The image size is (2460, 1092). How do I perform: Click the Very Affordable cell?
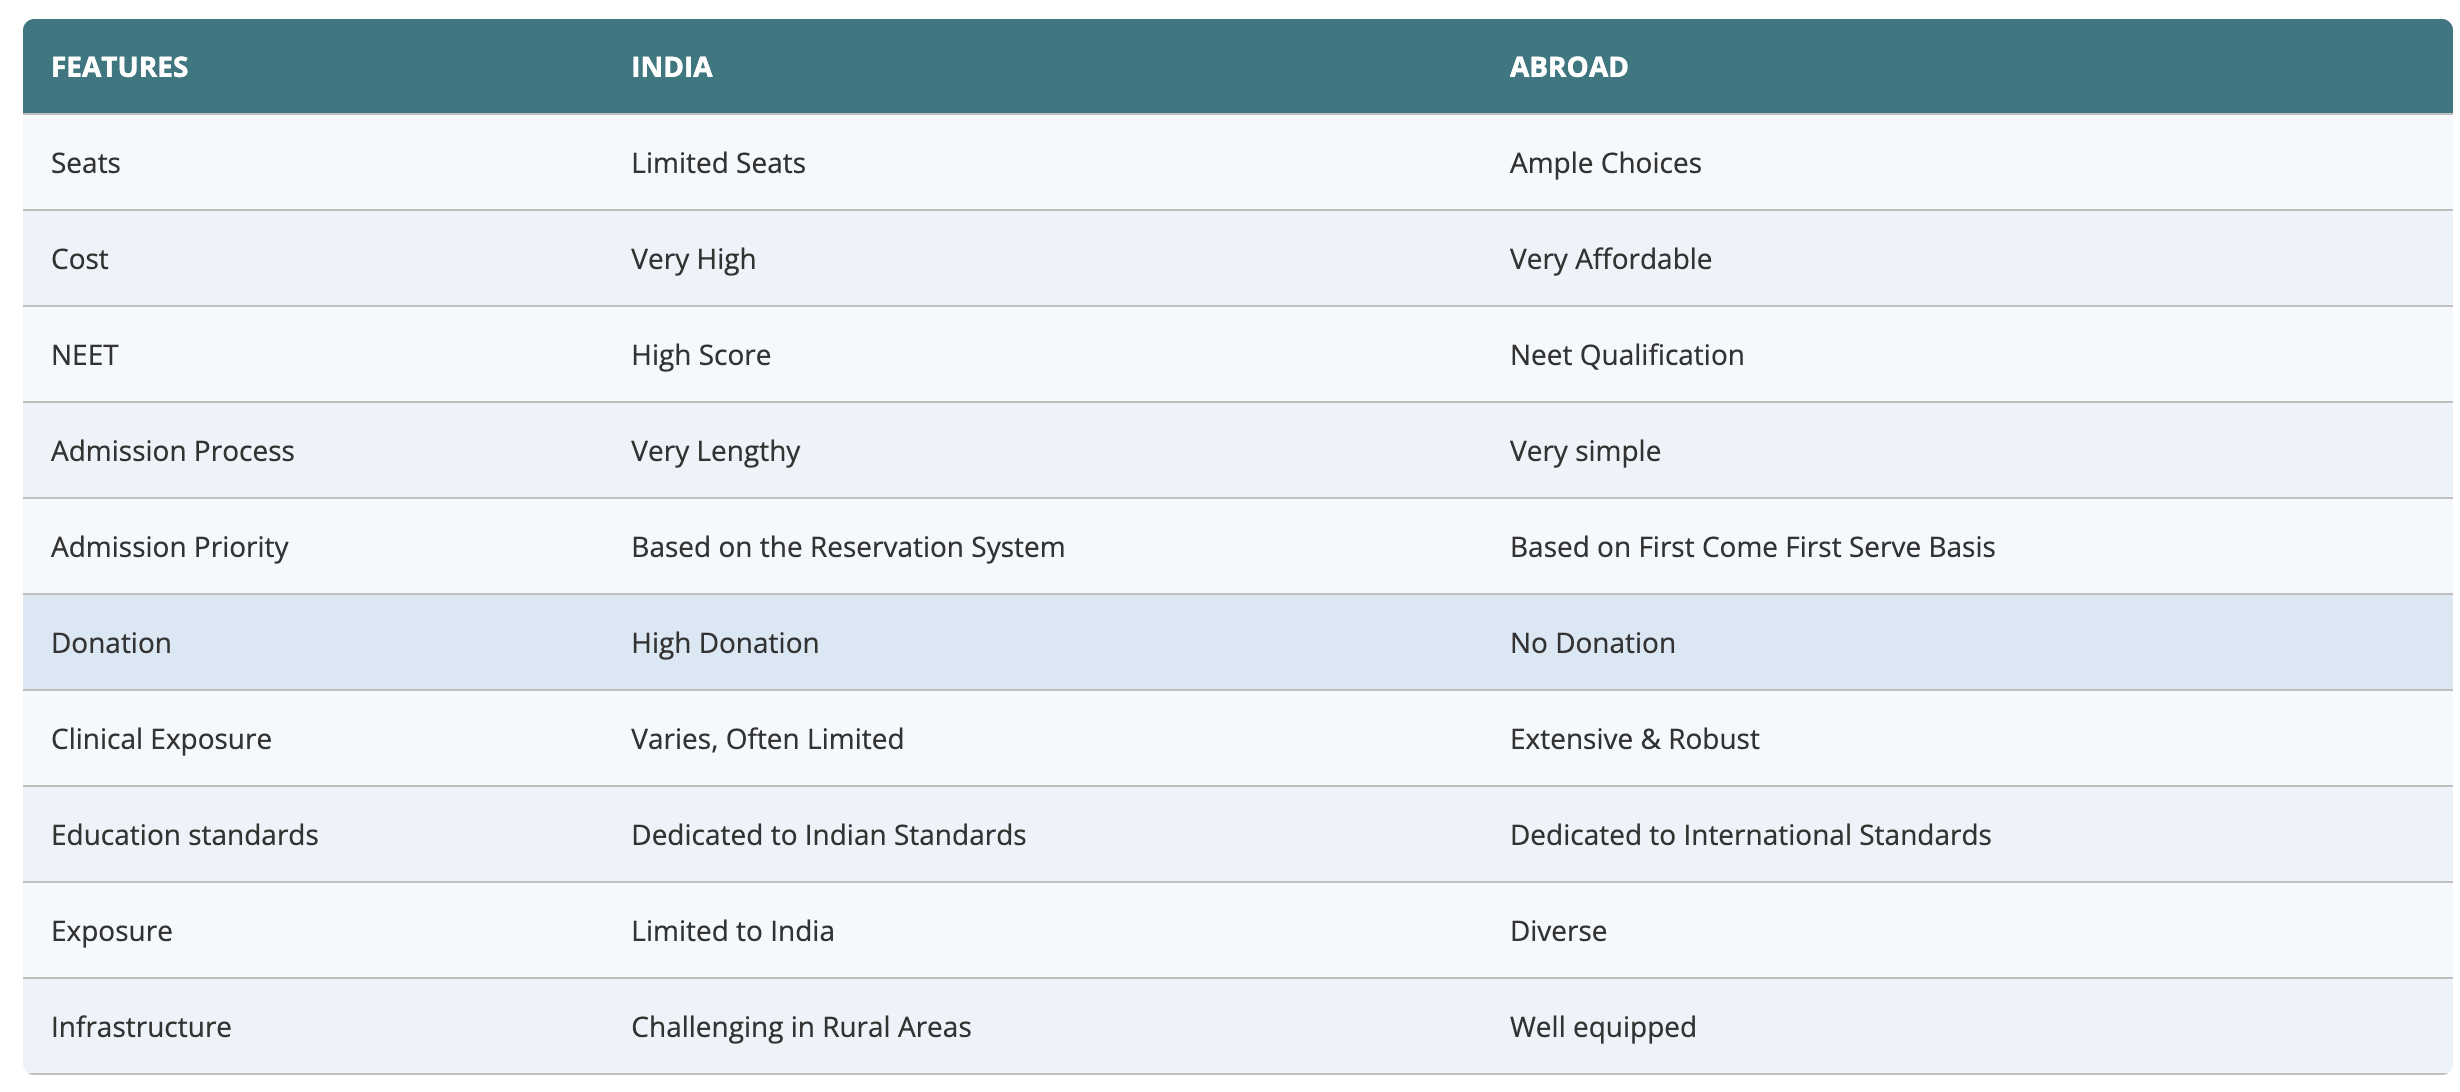point(1610,259)
